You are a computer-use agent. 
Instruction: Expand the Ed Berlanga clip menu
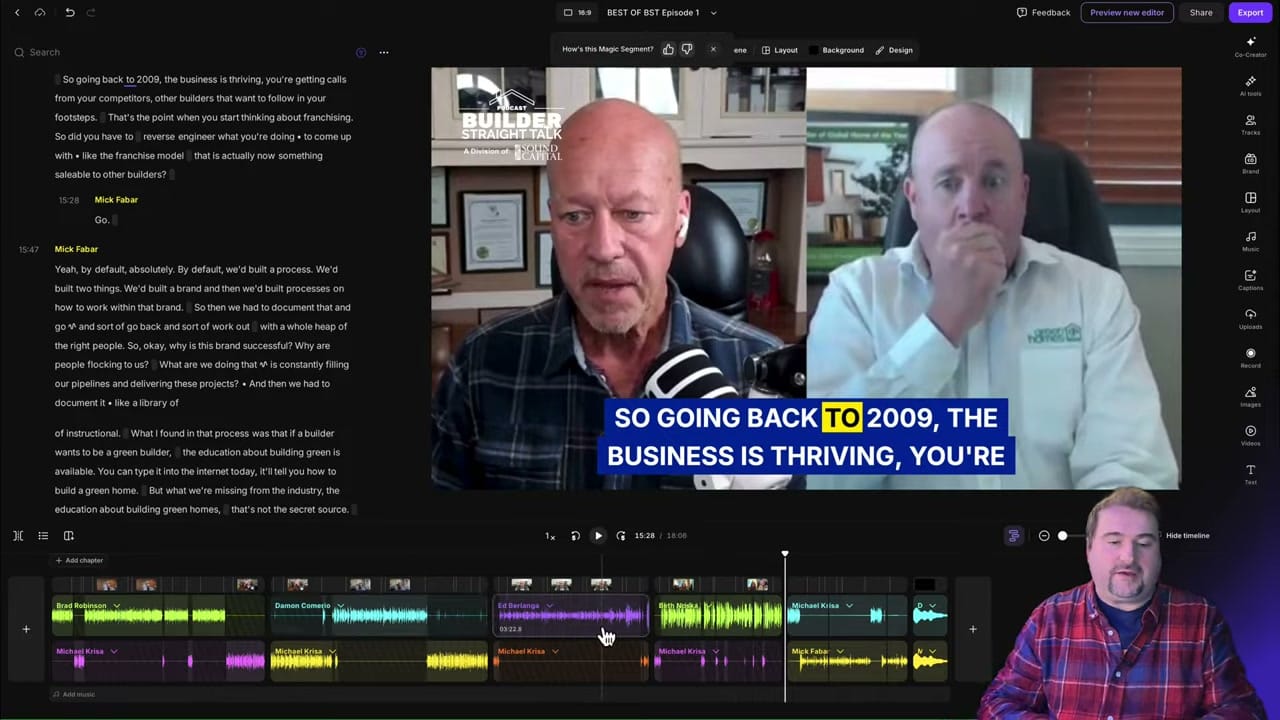(549, 606)
